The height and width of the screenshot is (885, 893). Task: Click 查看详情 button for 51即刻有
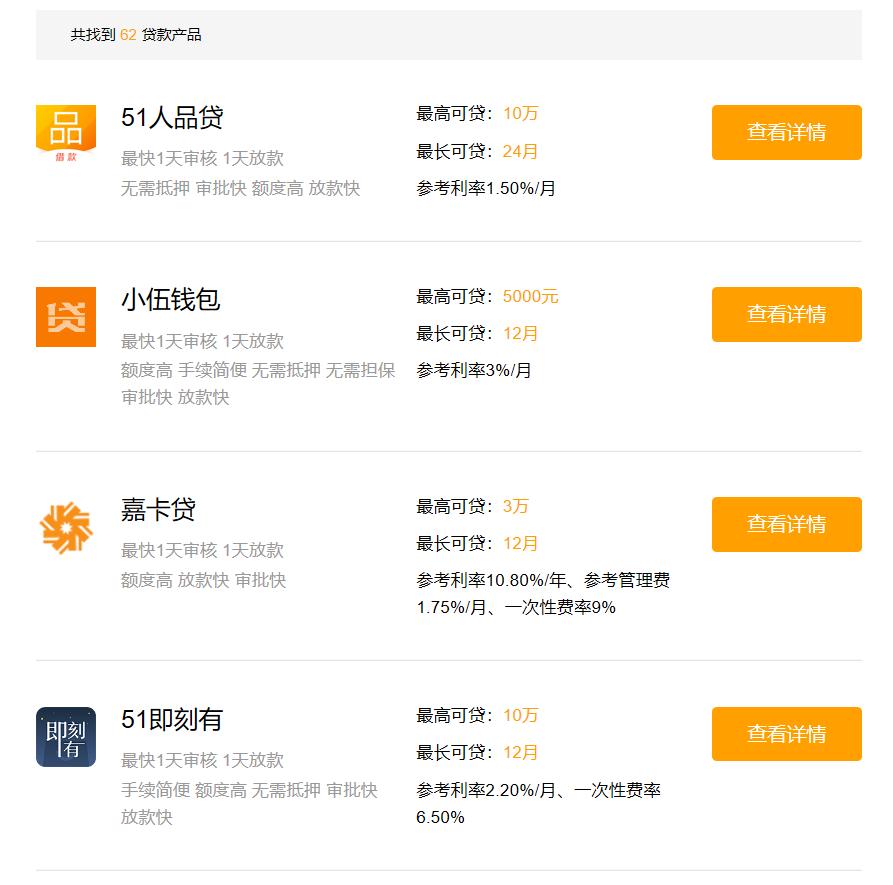click(786, 733)
